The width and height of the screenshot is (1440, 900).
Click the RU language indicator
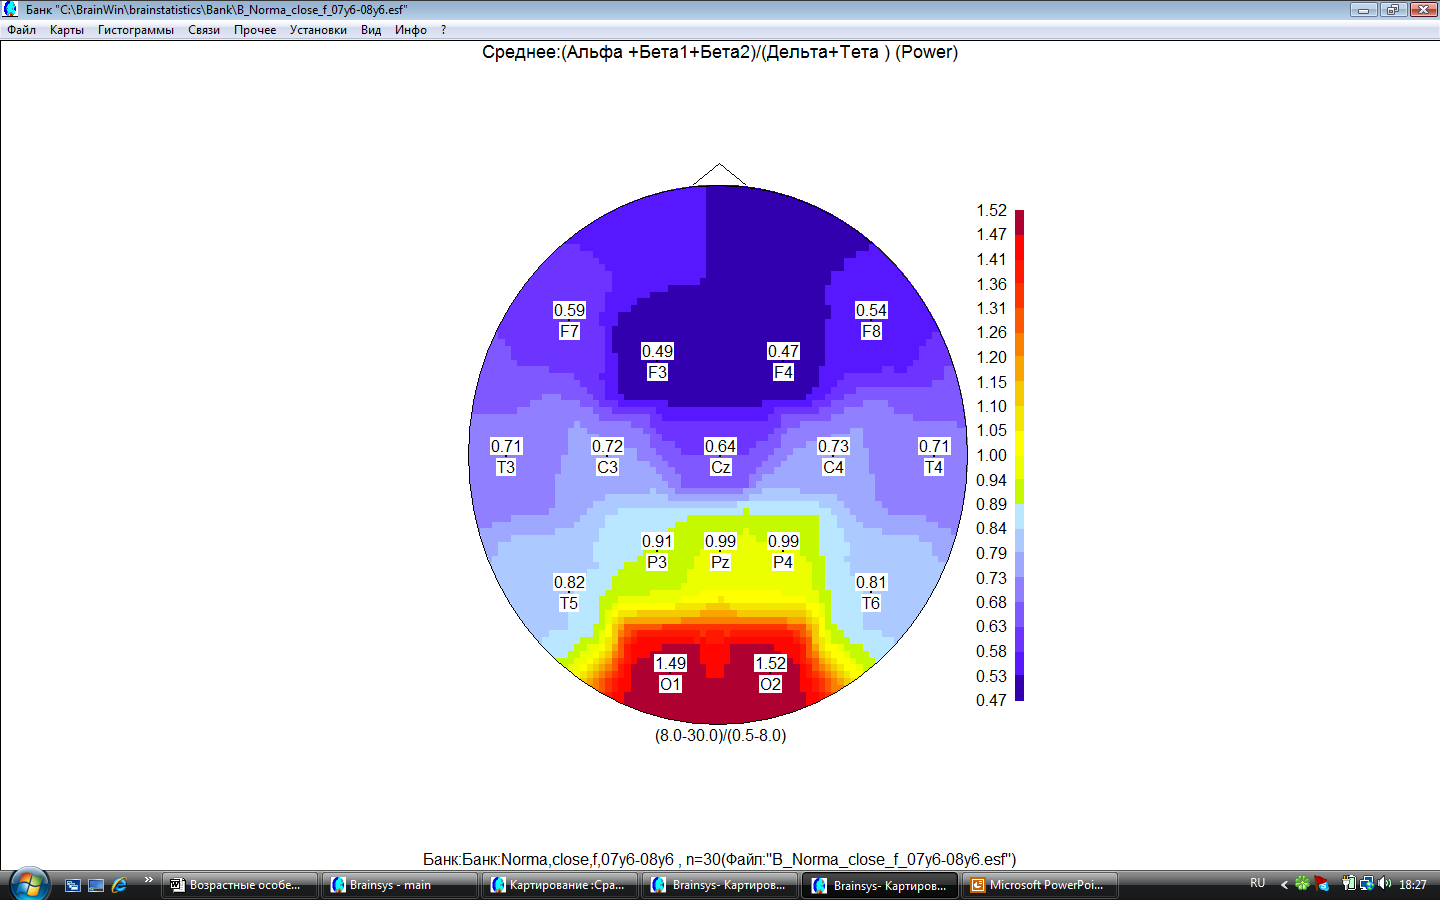point(1258,884)
